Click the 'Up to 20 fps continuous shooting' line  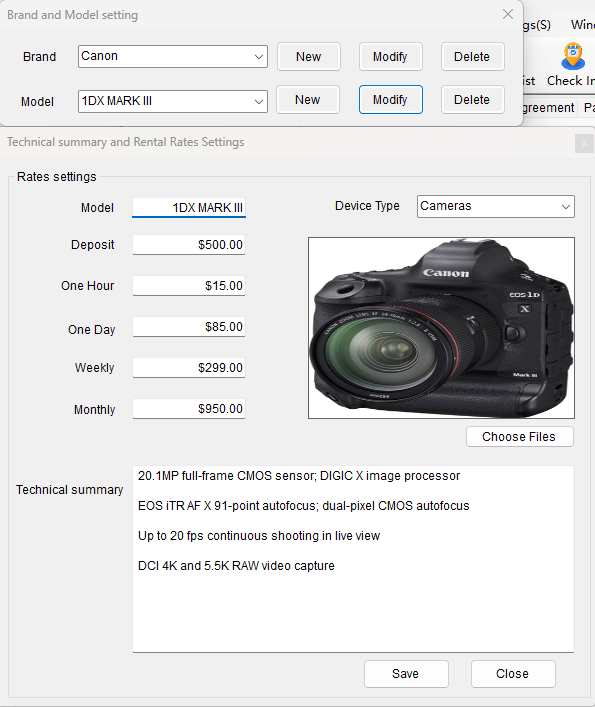[x=259, y=536]
